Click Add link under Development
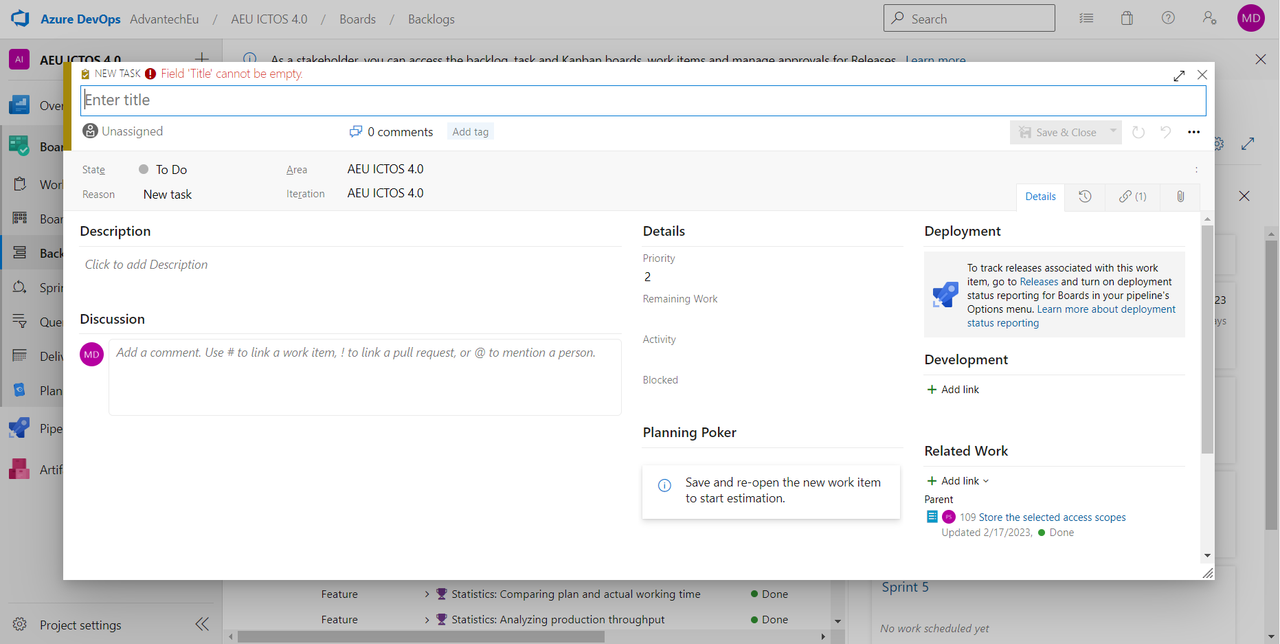 coord(953,389)
